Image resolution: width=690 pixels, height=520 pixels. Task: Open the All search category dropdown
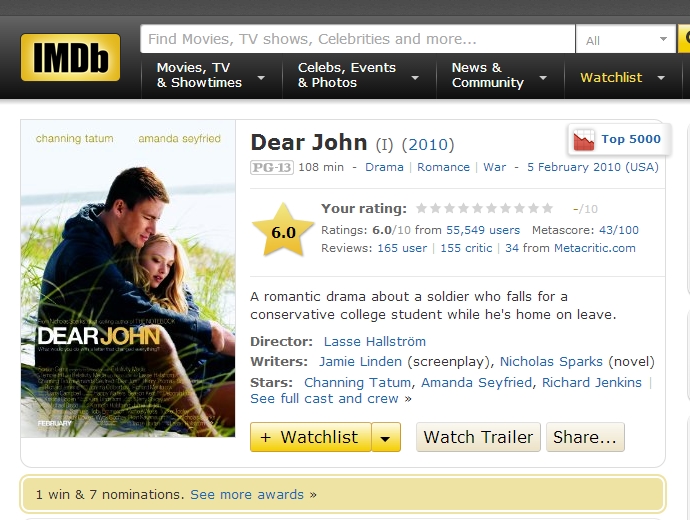coord(626,40)
